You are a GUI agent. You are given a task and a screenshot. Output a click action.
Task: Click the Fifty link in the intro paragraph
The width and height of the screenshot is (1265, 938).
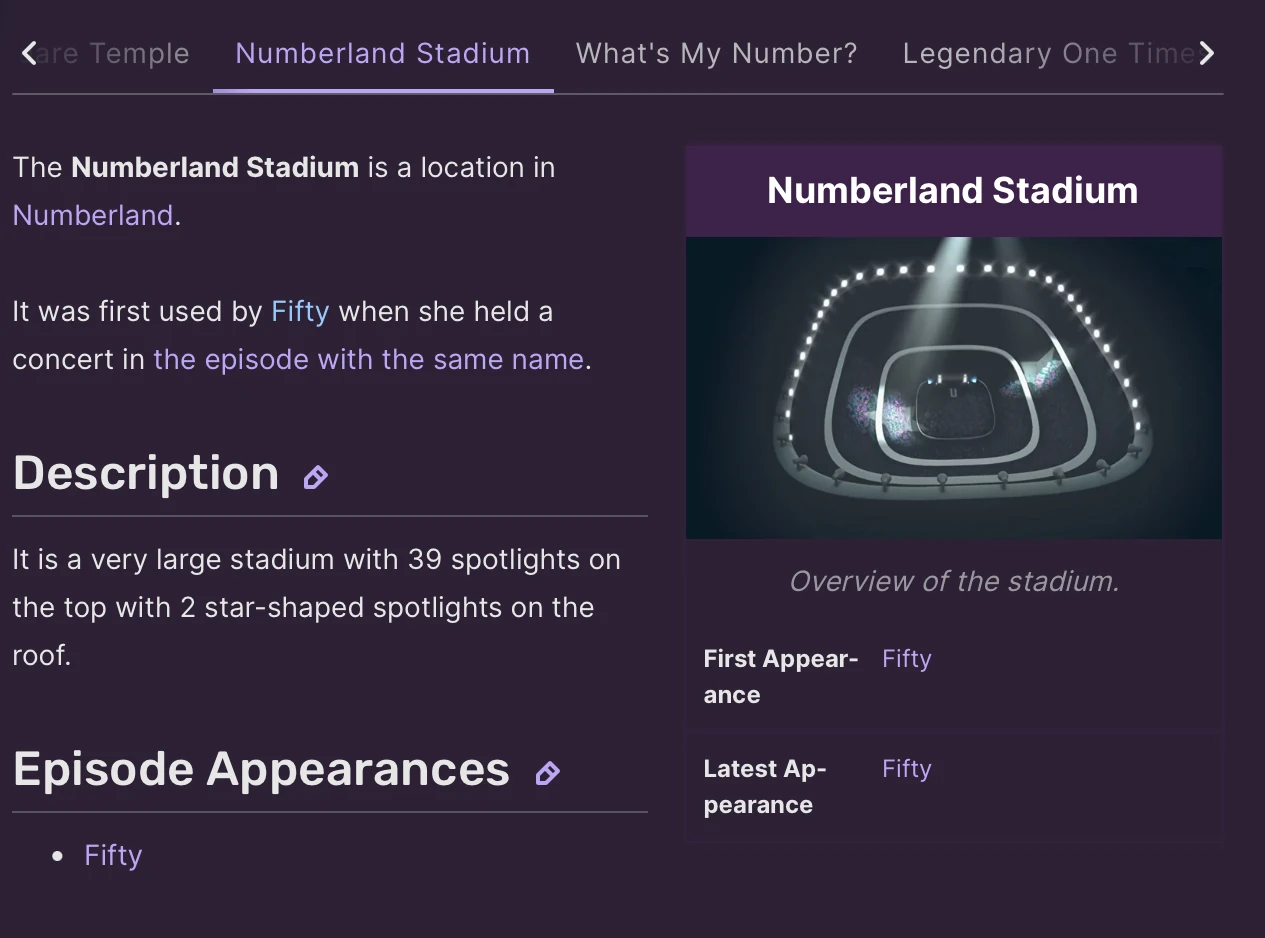click(299, 311)
